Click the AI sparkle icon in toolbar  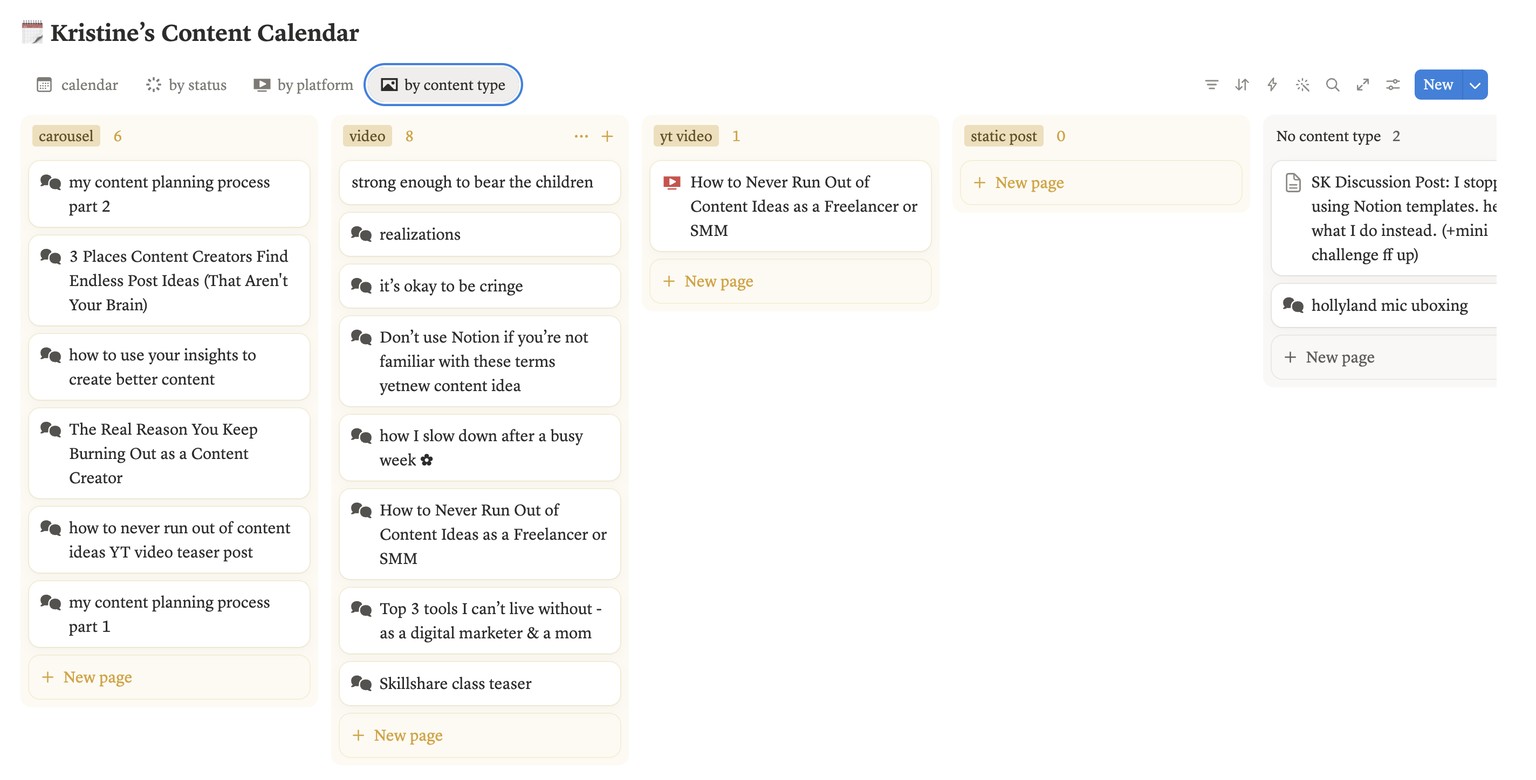pyautogui.click(x=1302, y=85)
